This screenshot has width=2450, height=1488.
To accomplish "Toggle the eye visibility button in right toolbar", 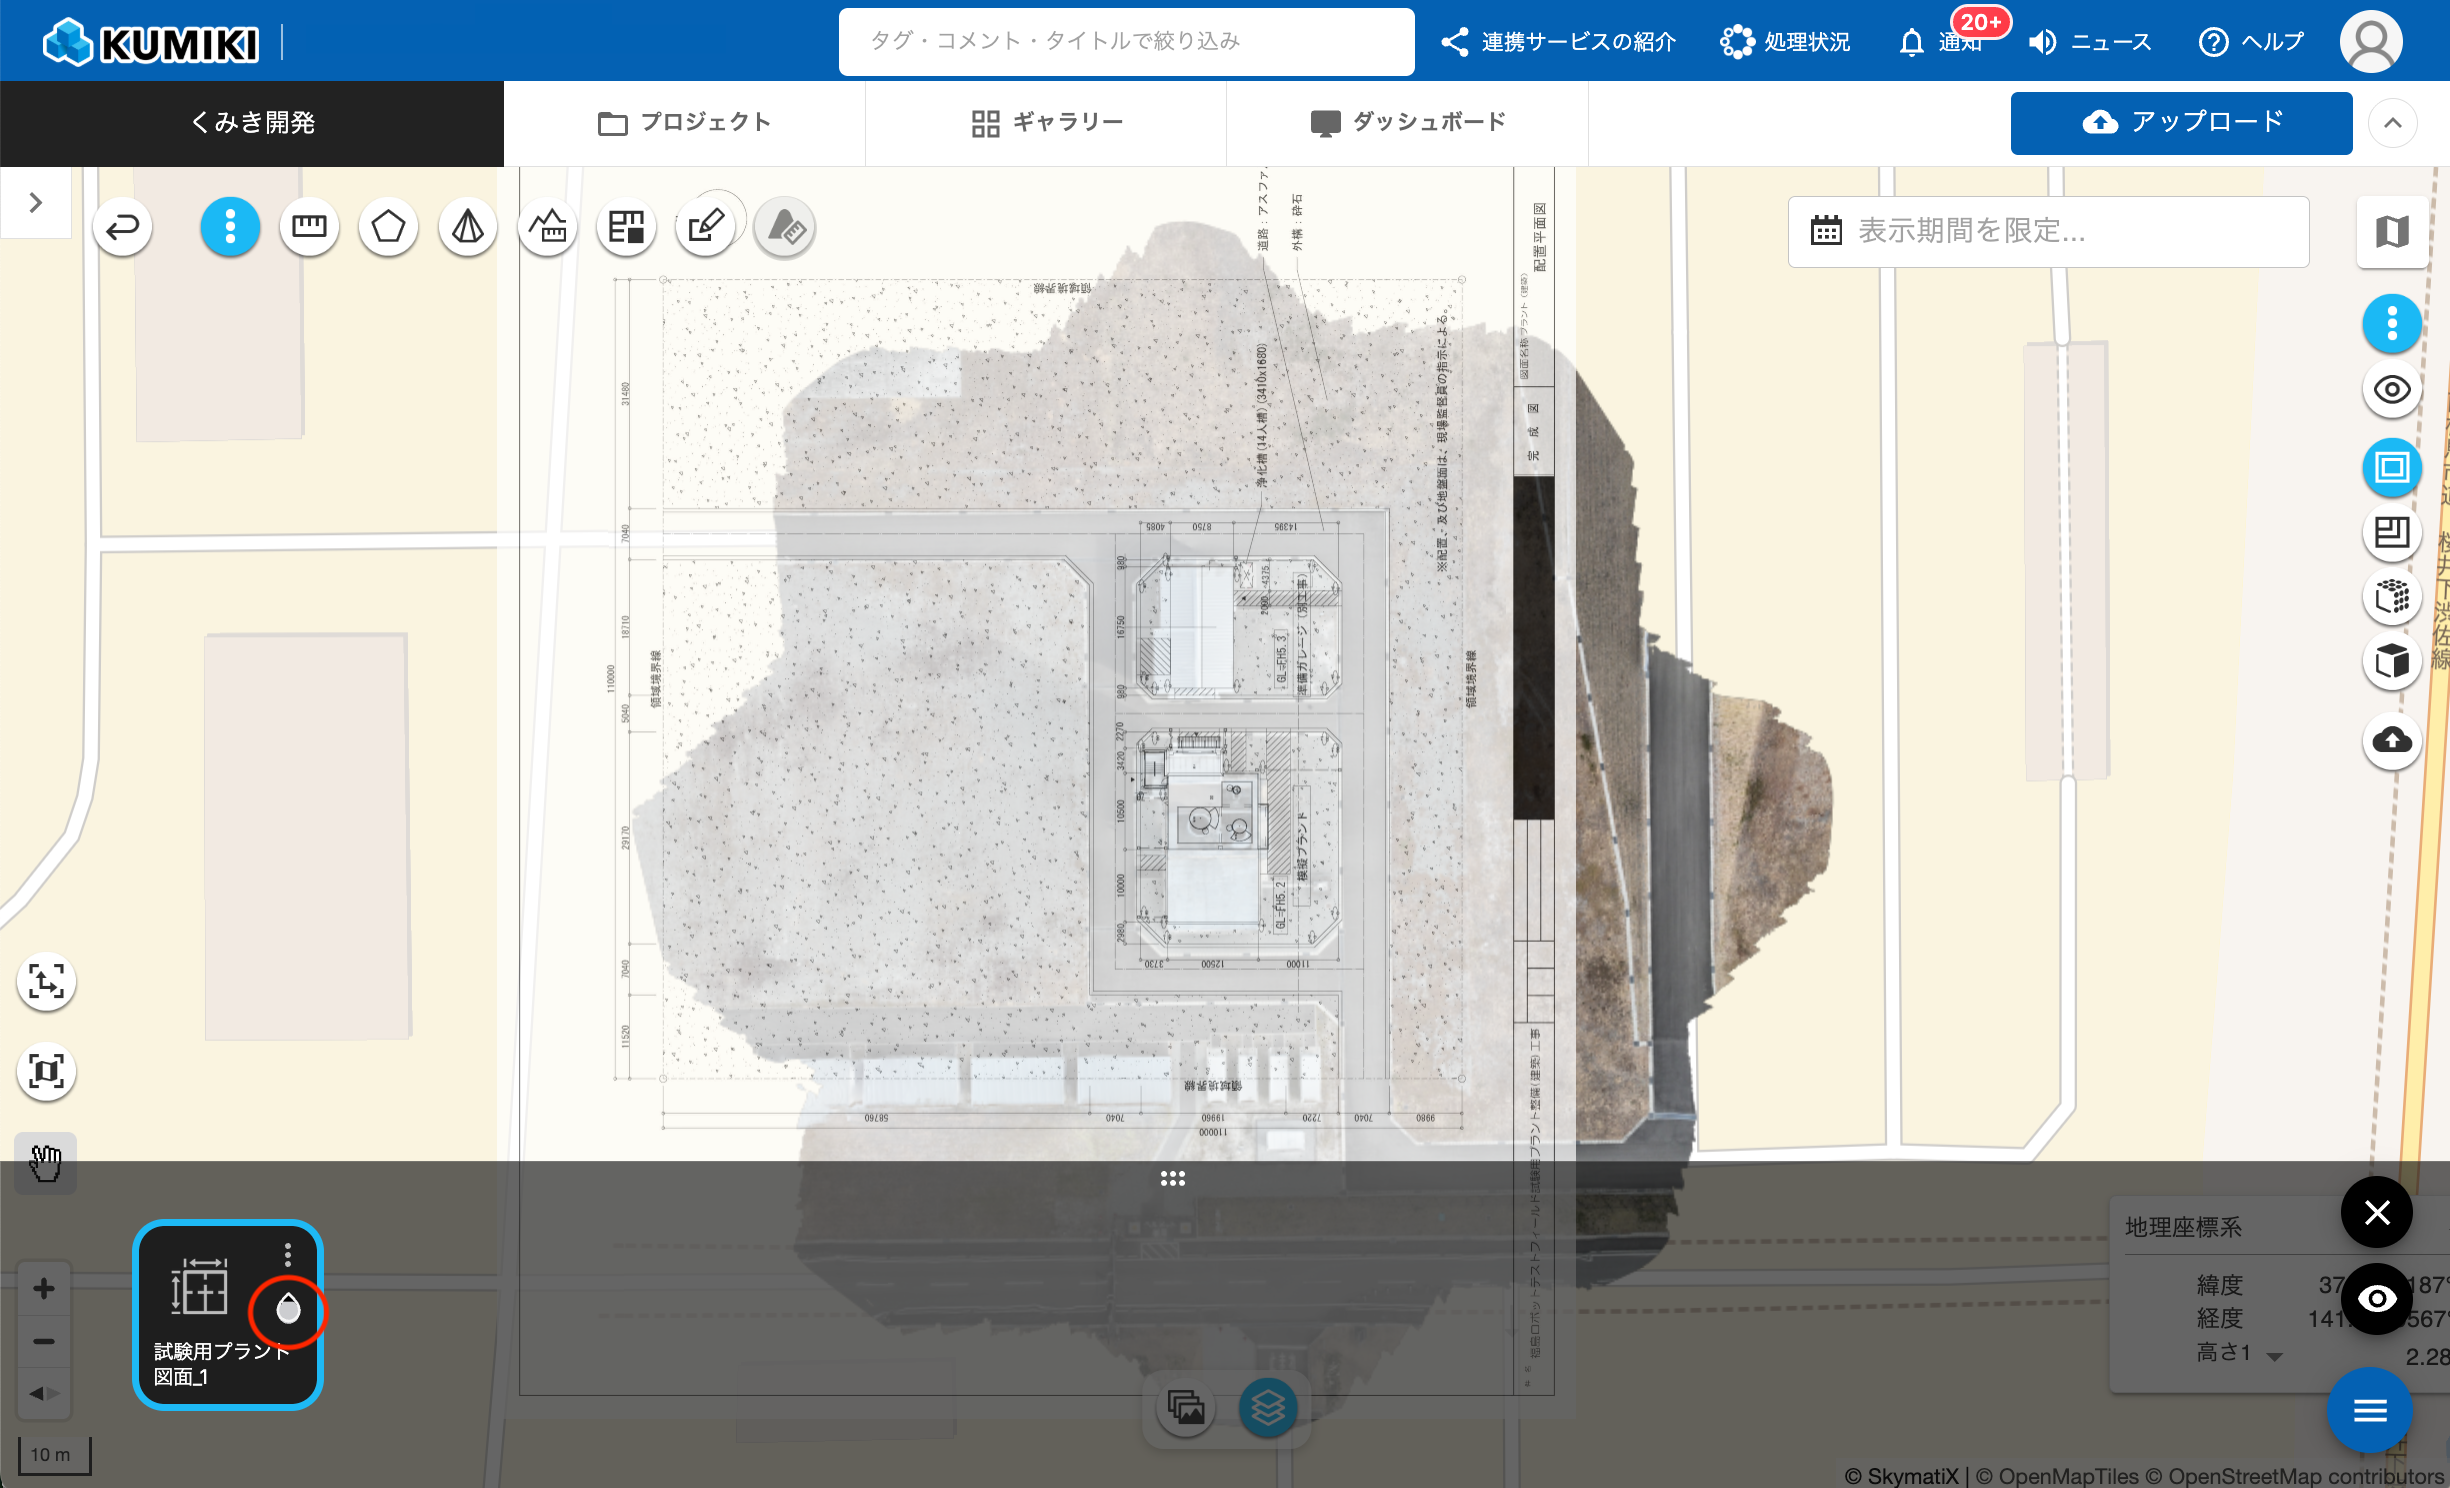I will coord(2392,390).
